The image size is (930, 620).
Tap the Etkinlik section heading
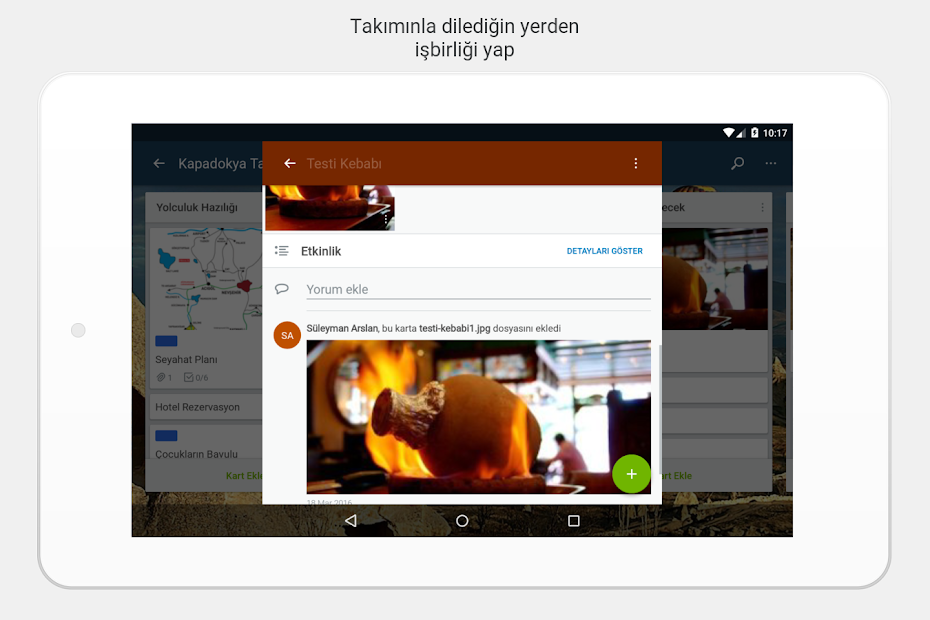point(321,251)
